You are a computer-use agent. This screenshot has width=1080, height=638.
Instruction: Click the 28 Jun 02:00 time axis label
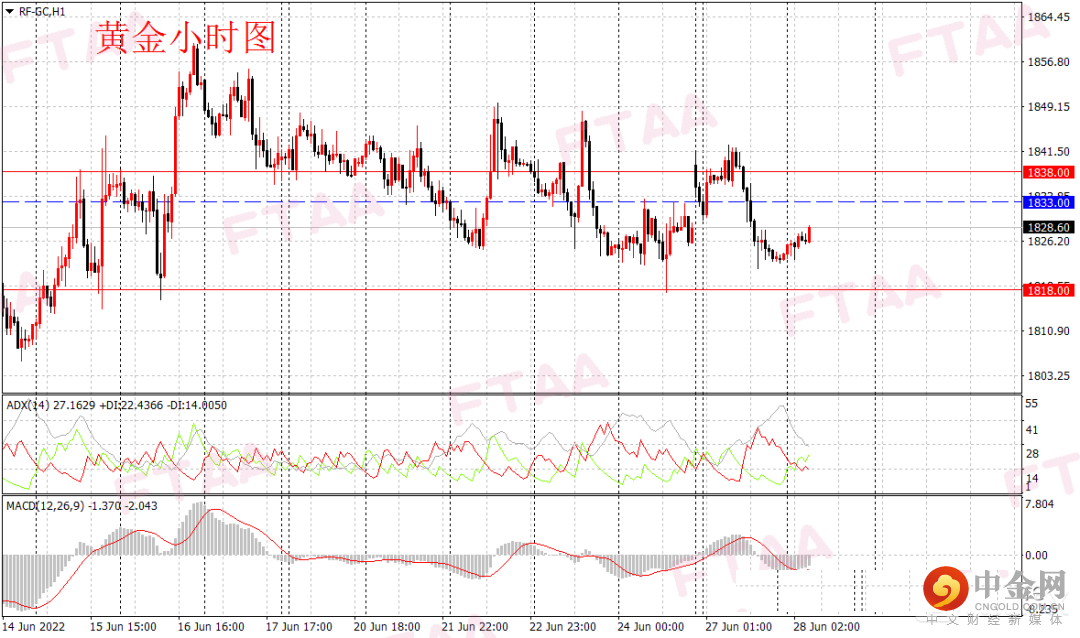827,627
